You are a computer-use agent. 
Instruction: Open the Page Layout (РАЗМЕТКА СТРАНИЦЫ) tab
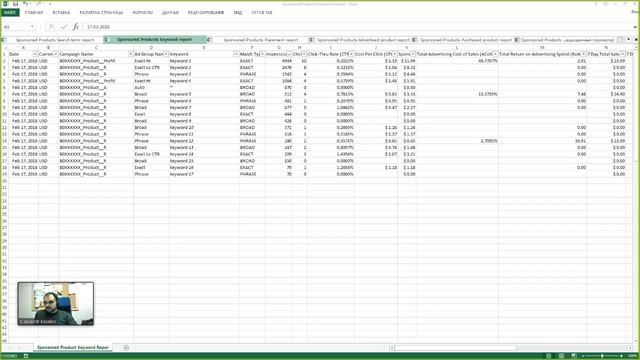[x=101, y=13]
